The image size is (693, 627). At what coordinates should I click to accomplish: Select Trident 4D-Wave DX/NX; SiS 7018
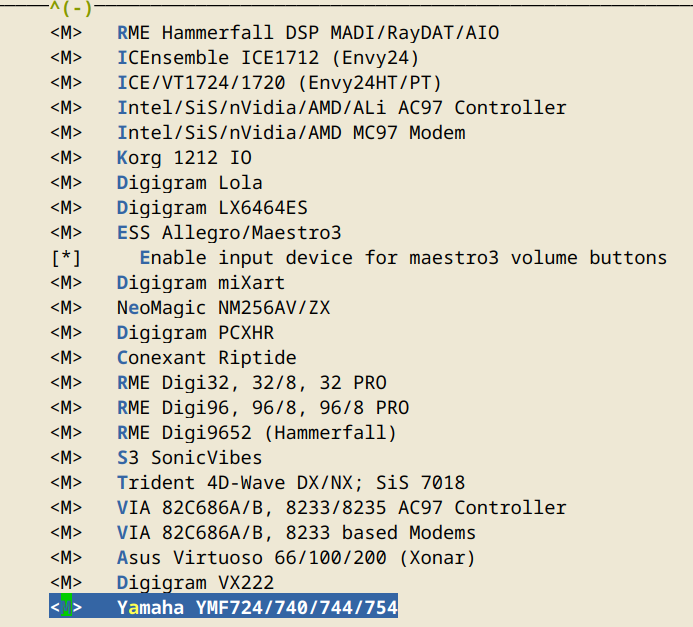pos(290,483)
